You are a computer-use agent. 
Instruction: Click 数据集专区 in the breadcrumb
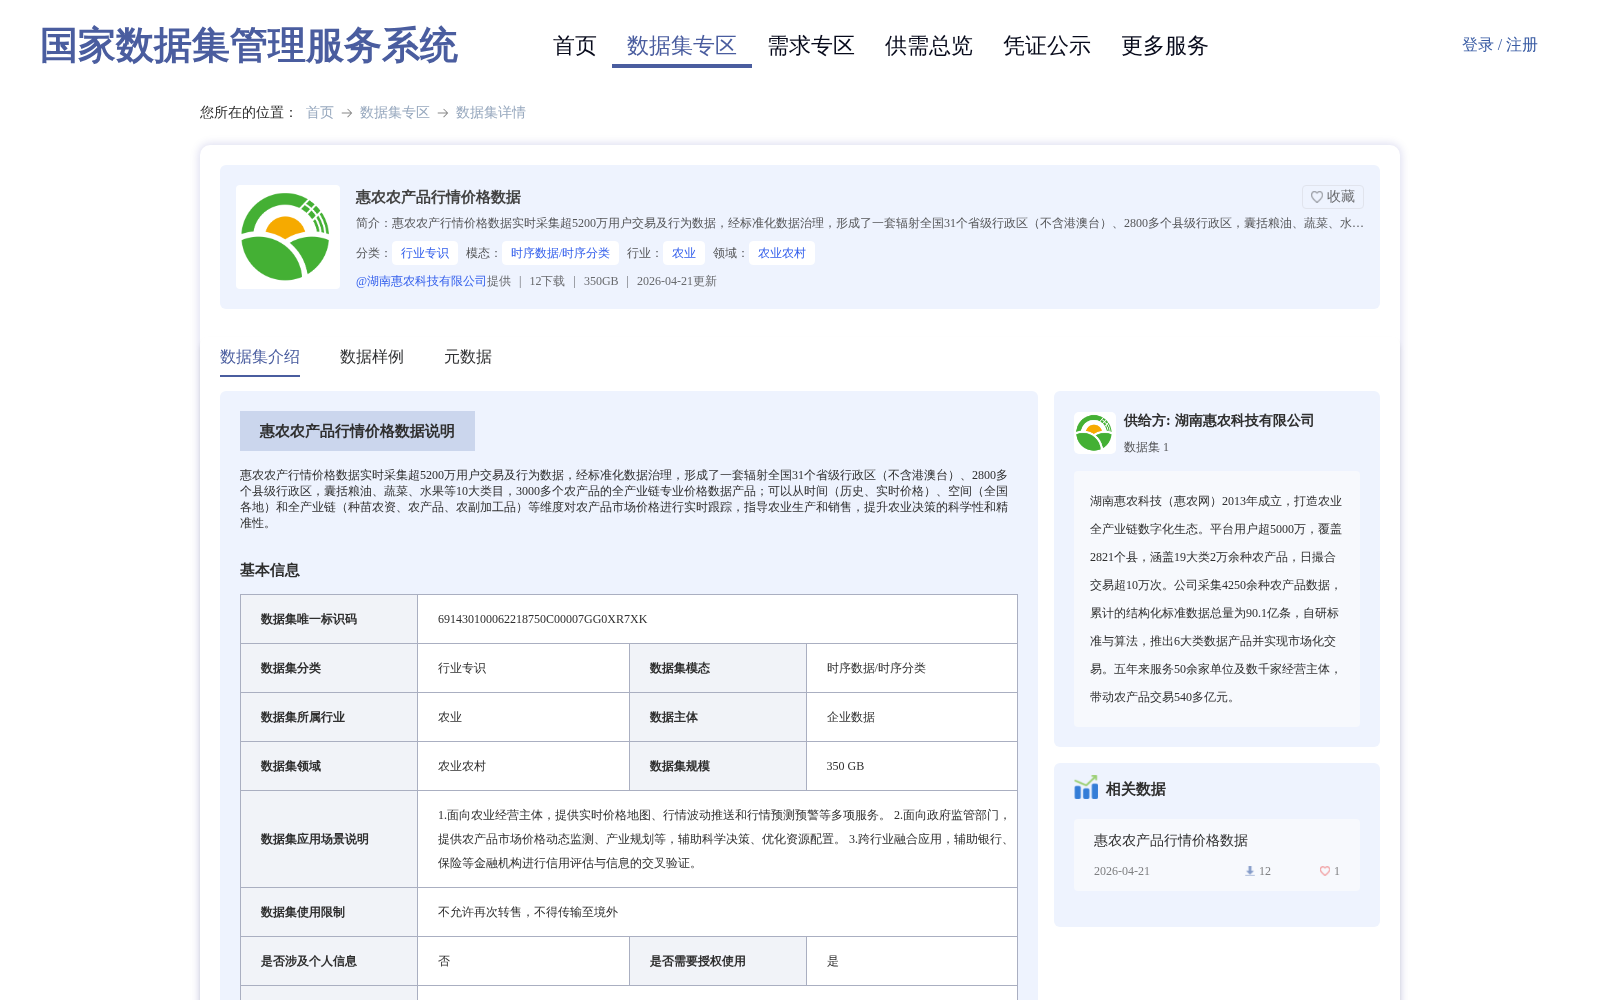coord(395,112)
